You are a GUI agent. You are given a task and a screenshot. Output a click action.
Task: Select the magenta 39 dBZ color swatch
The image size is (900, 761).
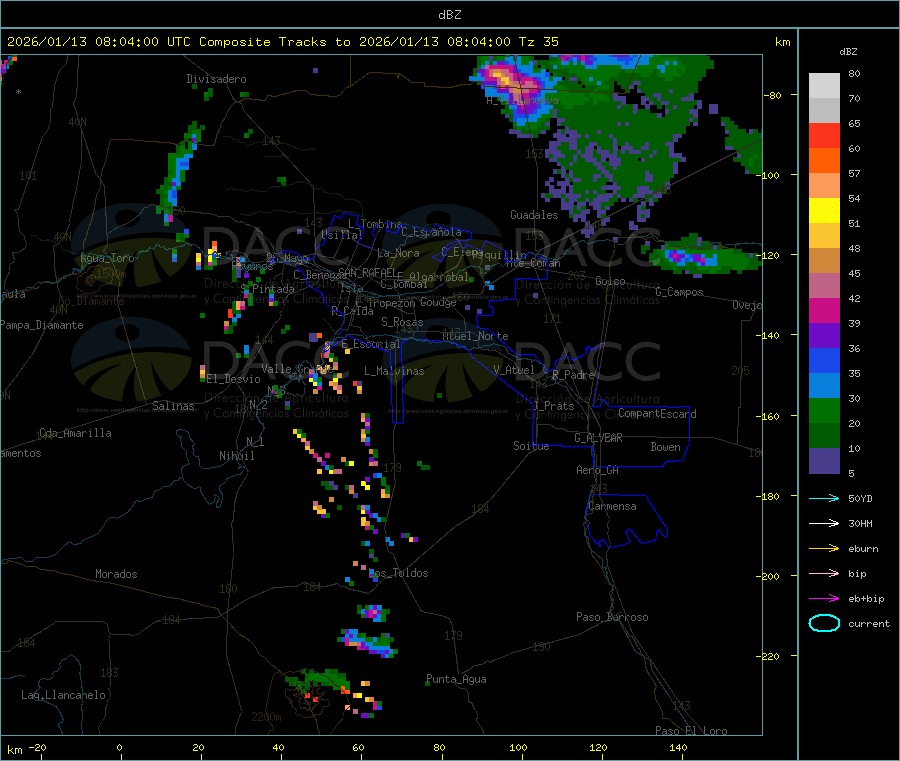[824, 310]
